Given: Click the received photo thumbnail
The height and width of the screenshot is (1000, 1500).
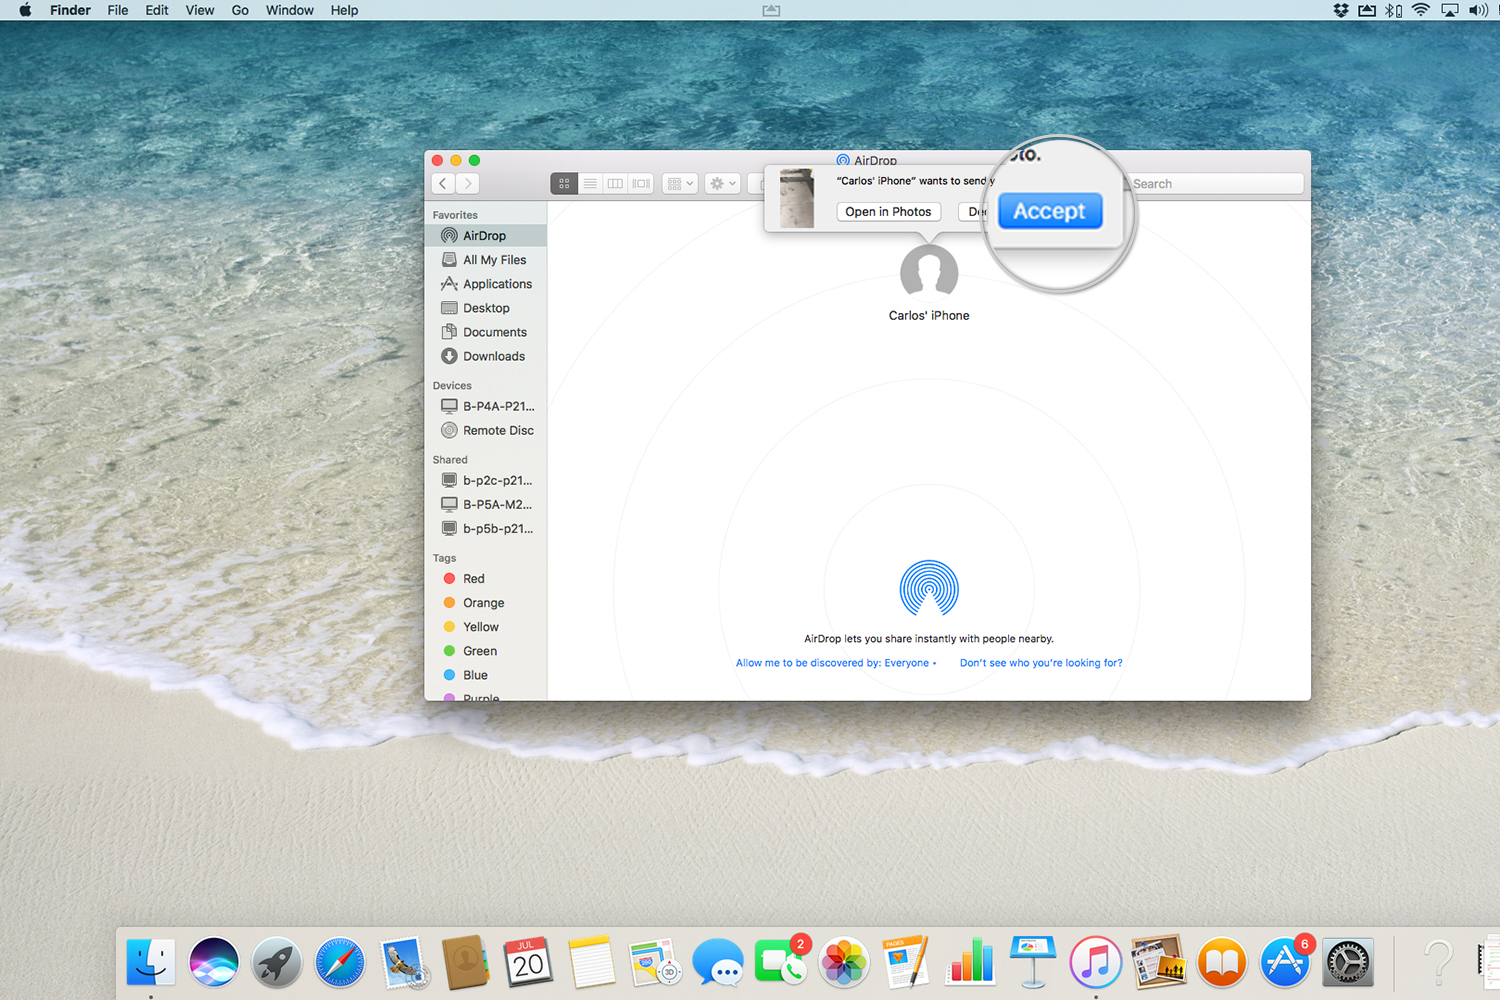Looking at the screenshot, I should 797,198.
